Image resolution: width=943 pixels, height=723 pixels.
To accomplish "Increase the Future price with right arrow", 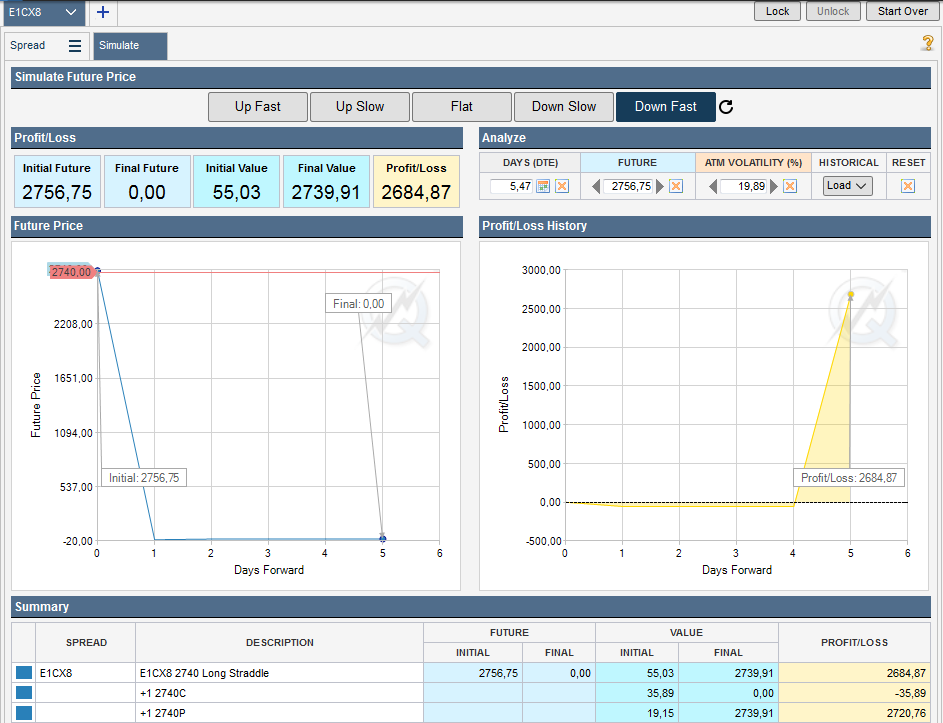I will (x=660, y=186).
